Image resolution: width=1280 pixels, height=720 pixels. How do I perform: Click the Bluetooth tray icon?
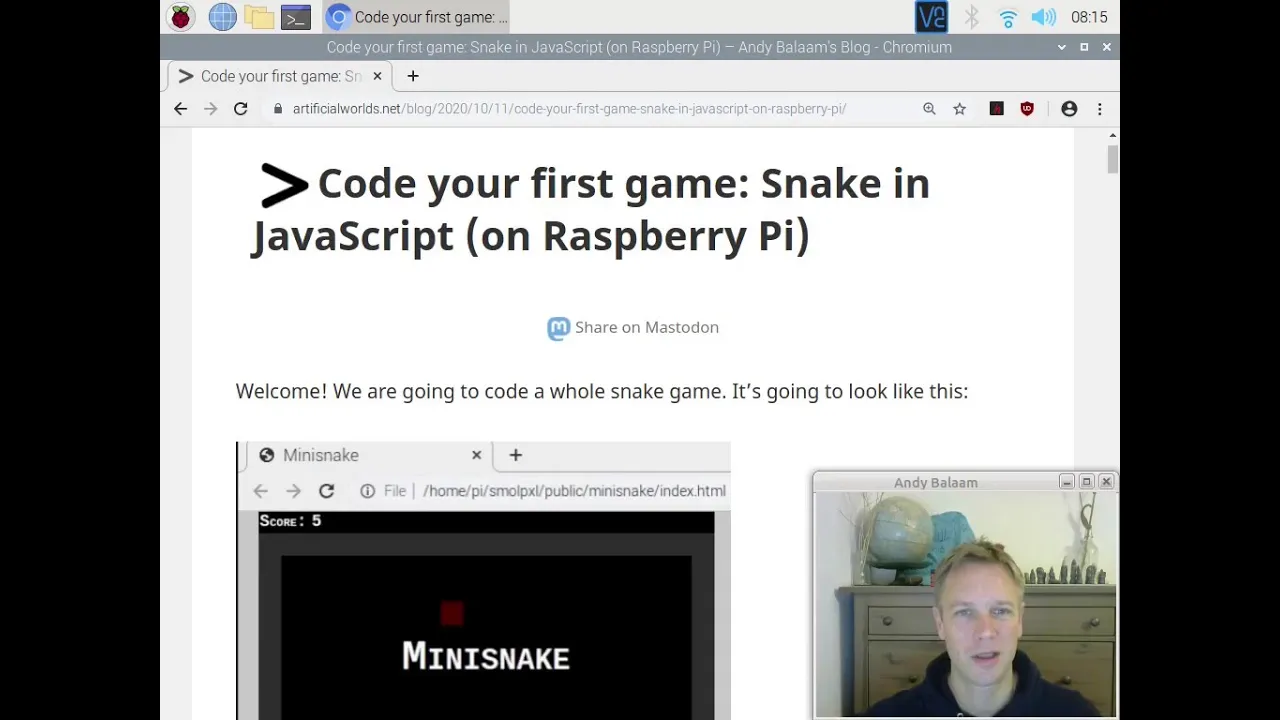pos(971,17)
